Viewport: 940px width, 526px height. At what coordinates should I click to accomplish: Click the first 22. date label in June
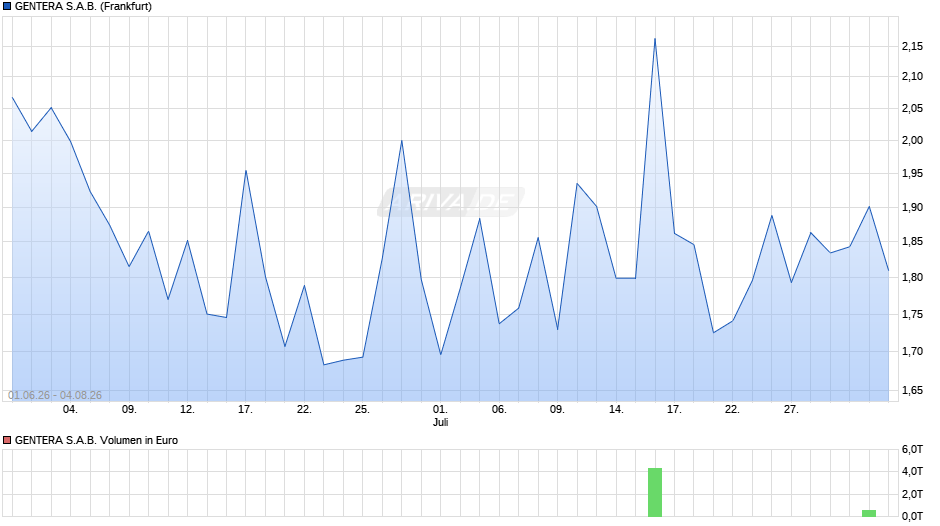tap(304, 410)
